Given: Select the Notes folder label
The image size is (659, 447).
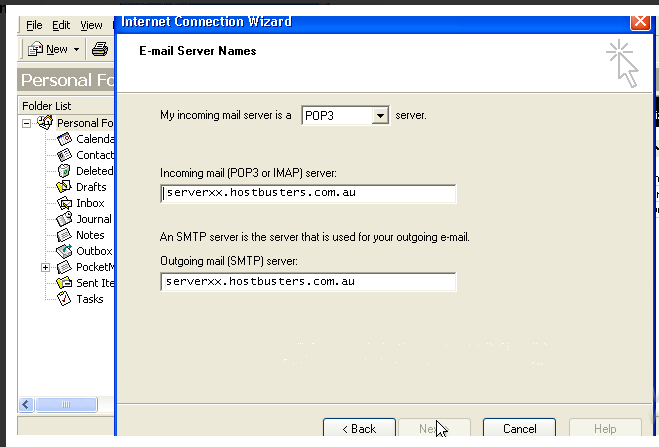Looking at the screenshot, I should (x=90, y=235).
